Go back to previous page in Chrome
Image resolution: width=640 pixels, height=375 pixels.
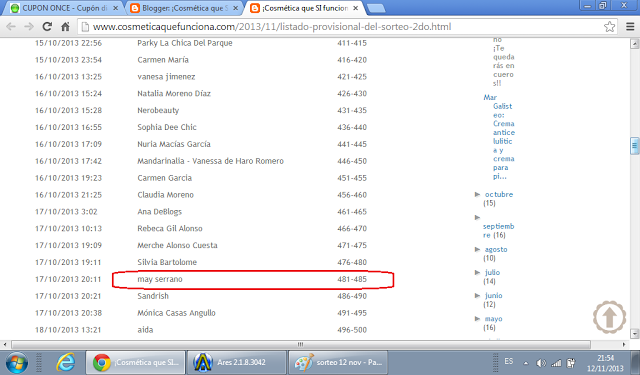[x=11, y=27]
